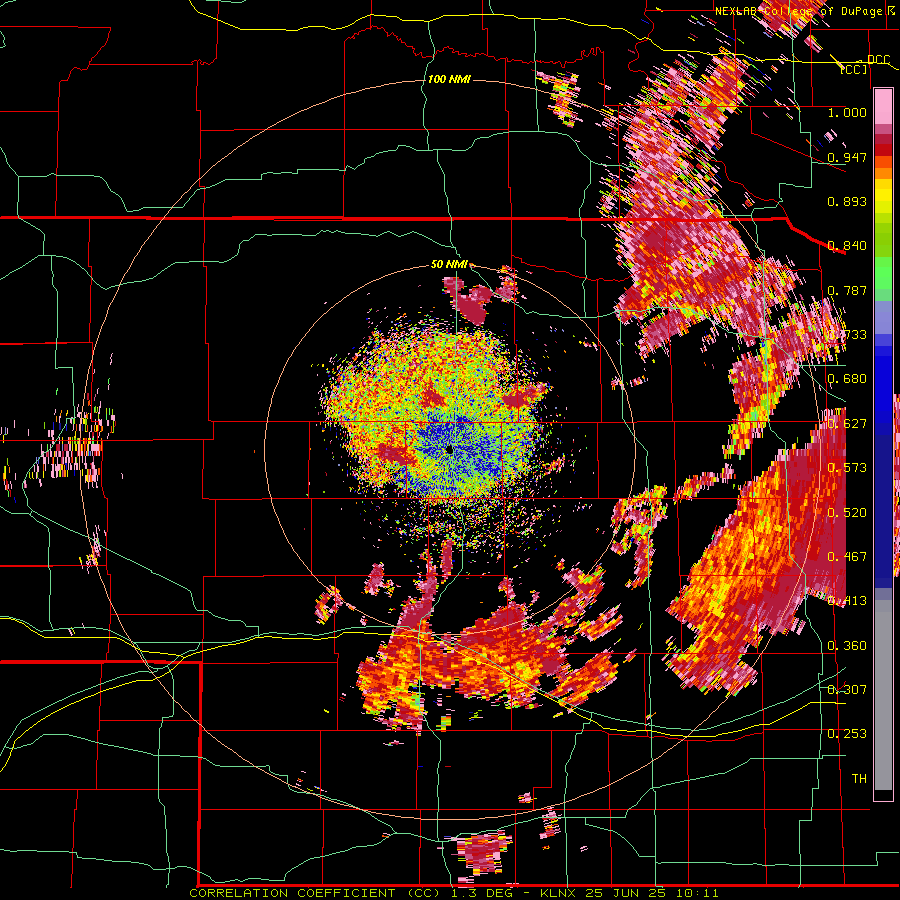Screen dimensions: 900x900
Task: Click the orange segment of the color bar
Action: pos(883,173)
